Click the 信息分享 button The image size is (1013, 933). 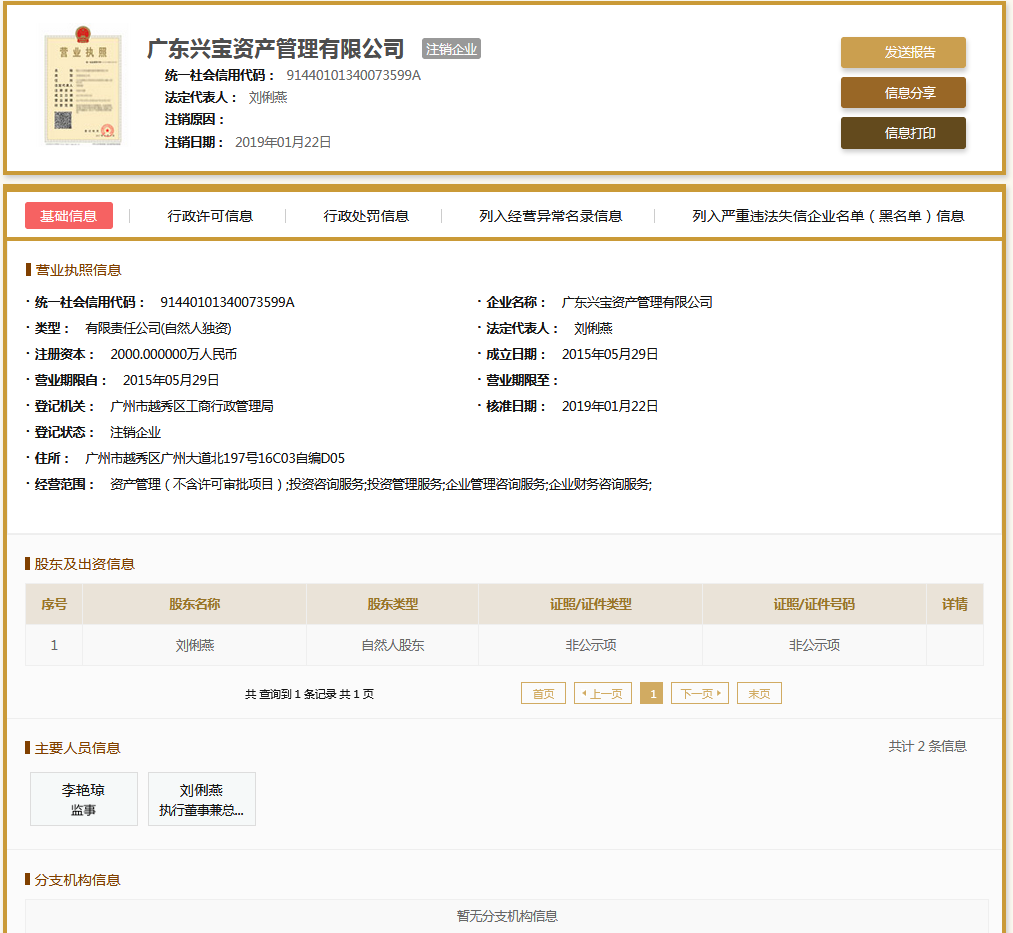pyautogui.click(x=902, y=92)
